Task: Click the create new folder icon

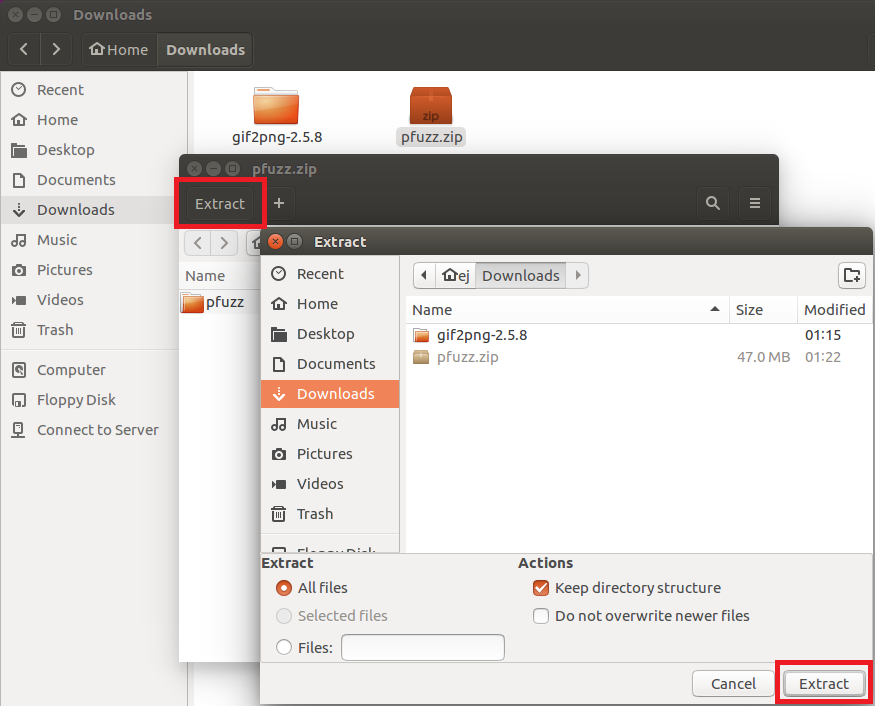Action: pos(851,276)
